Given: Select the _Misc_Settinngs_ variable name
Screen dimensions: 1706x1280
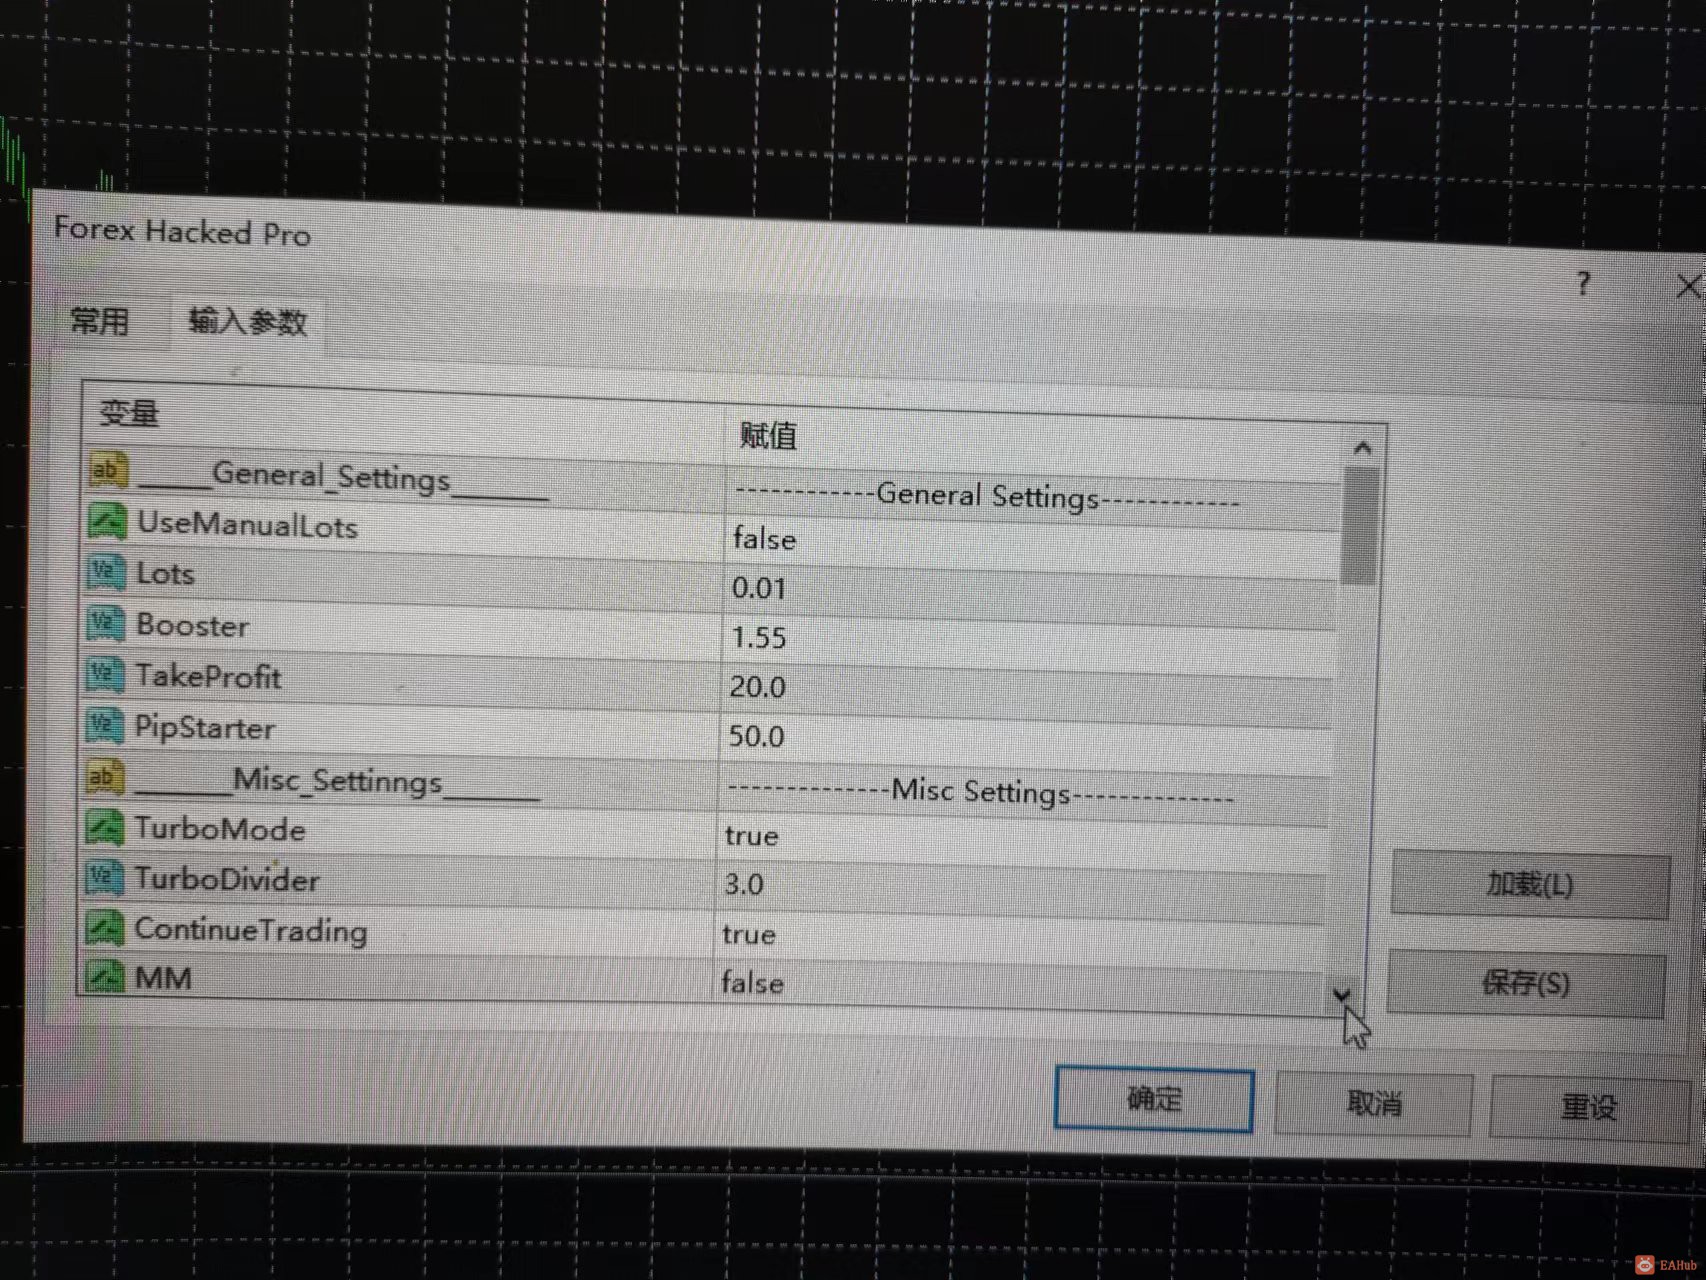Looking at the screenshot, I should point(337,781).
